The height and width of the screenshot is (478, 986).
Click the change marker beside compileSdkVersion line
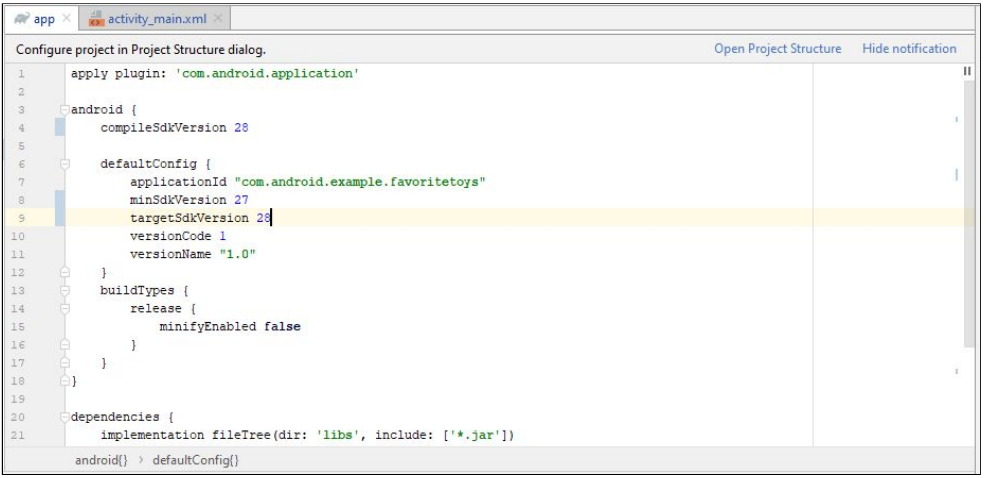coord(60,128)
